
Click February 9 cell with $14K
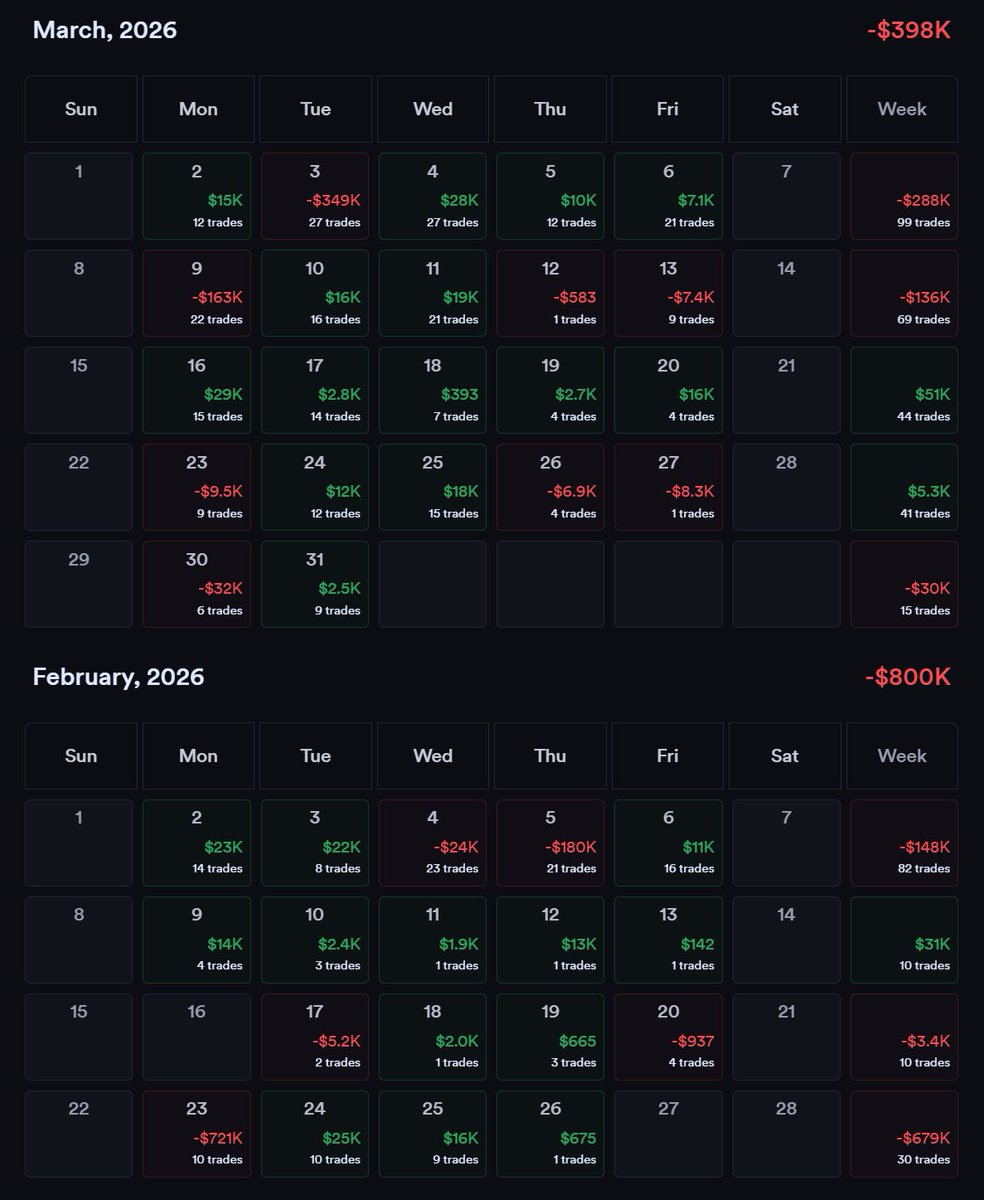tap(197, 940)
